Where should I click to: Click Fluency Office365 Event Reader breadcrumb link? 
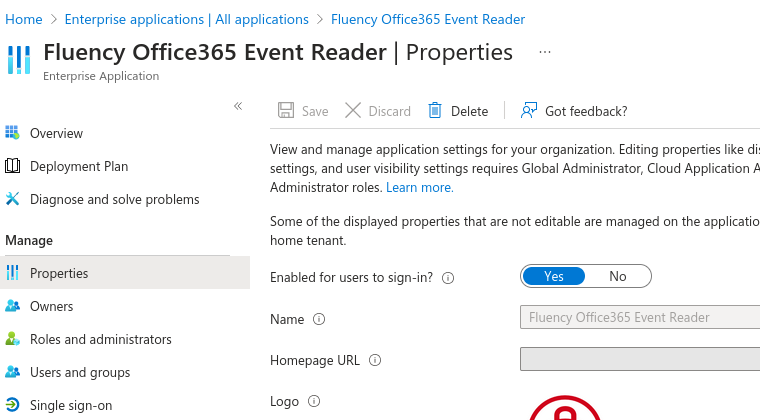click(428, 19)
